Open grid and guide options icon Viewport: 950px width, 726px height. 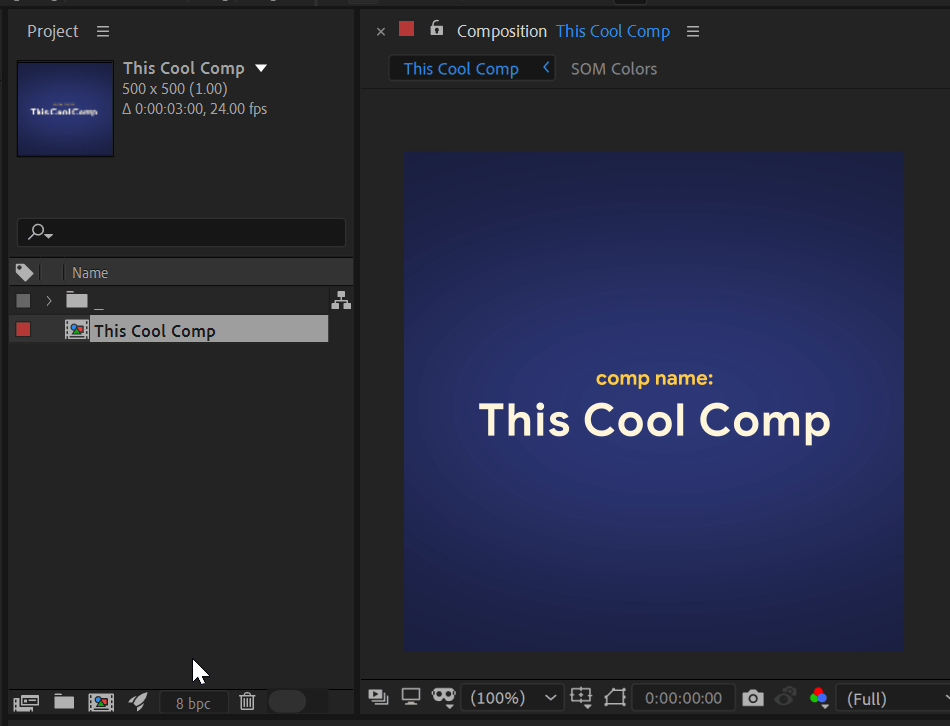click(581, 697)
